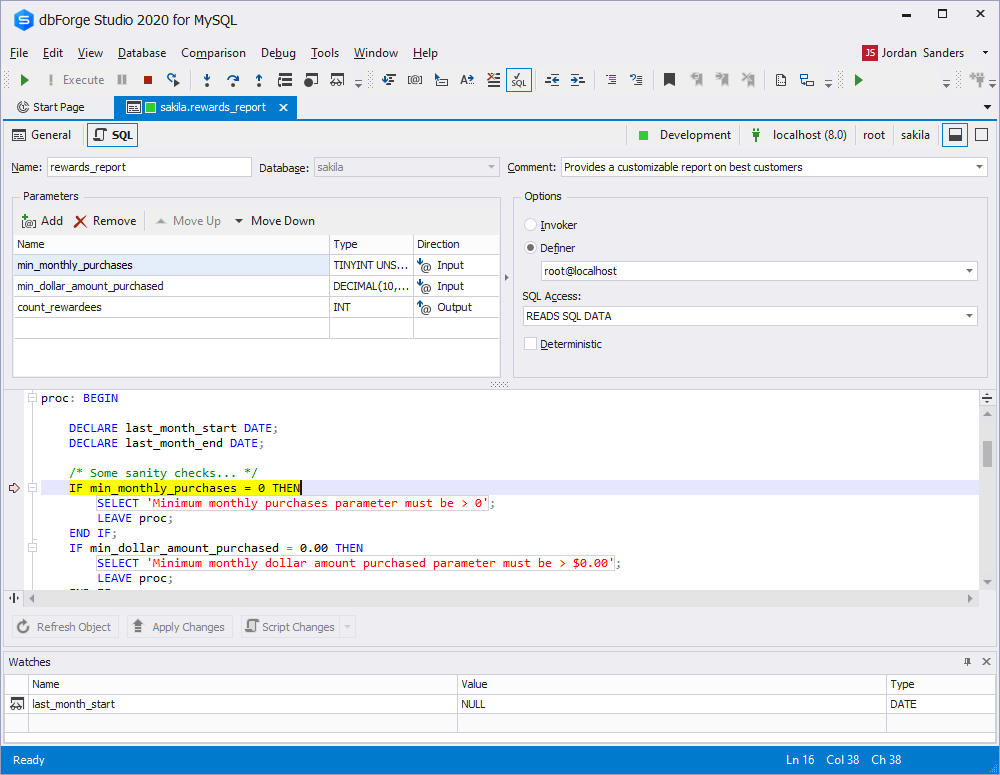Click the editor split handle above the scrollbar
The width and height of the screenshot is (1000, 775).
click(x=987, y=399)
